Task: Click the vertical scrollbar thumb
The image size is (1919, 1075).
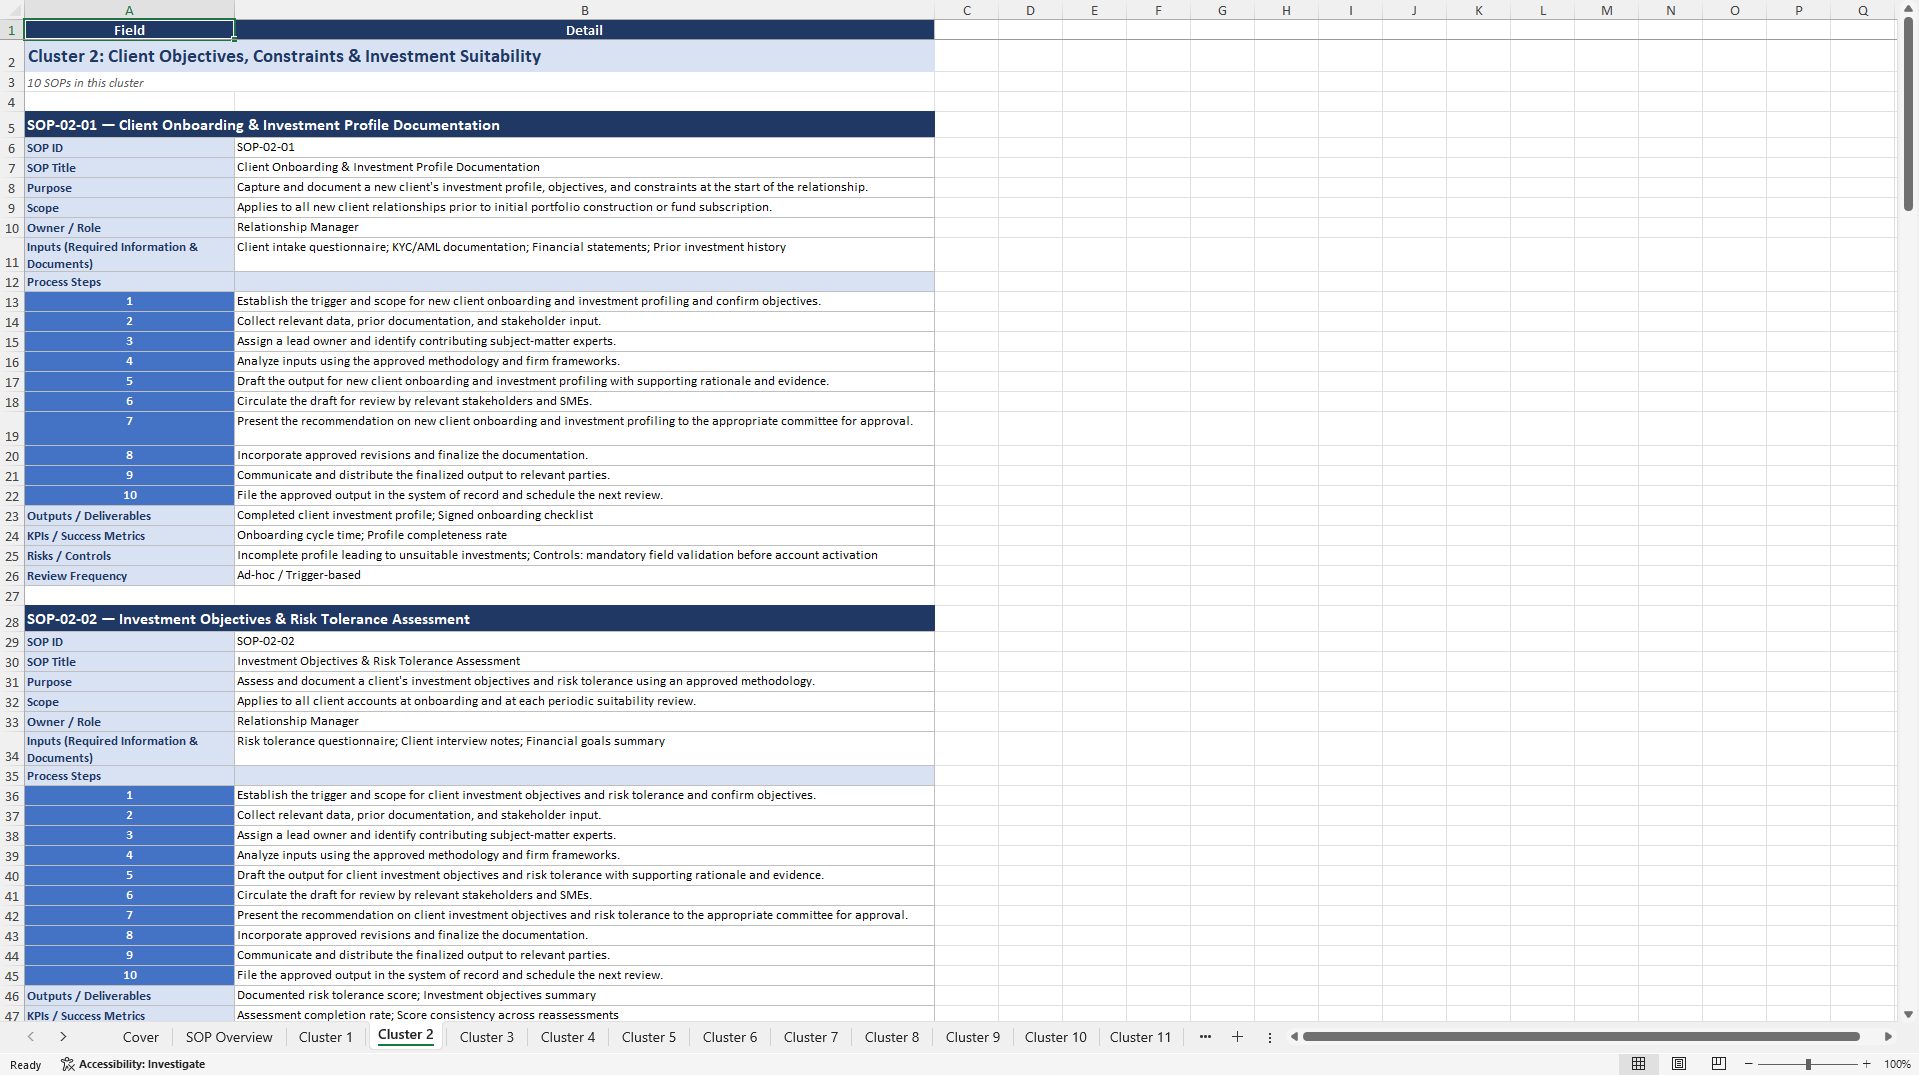Action: [1908, 115]
